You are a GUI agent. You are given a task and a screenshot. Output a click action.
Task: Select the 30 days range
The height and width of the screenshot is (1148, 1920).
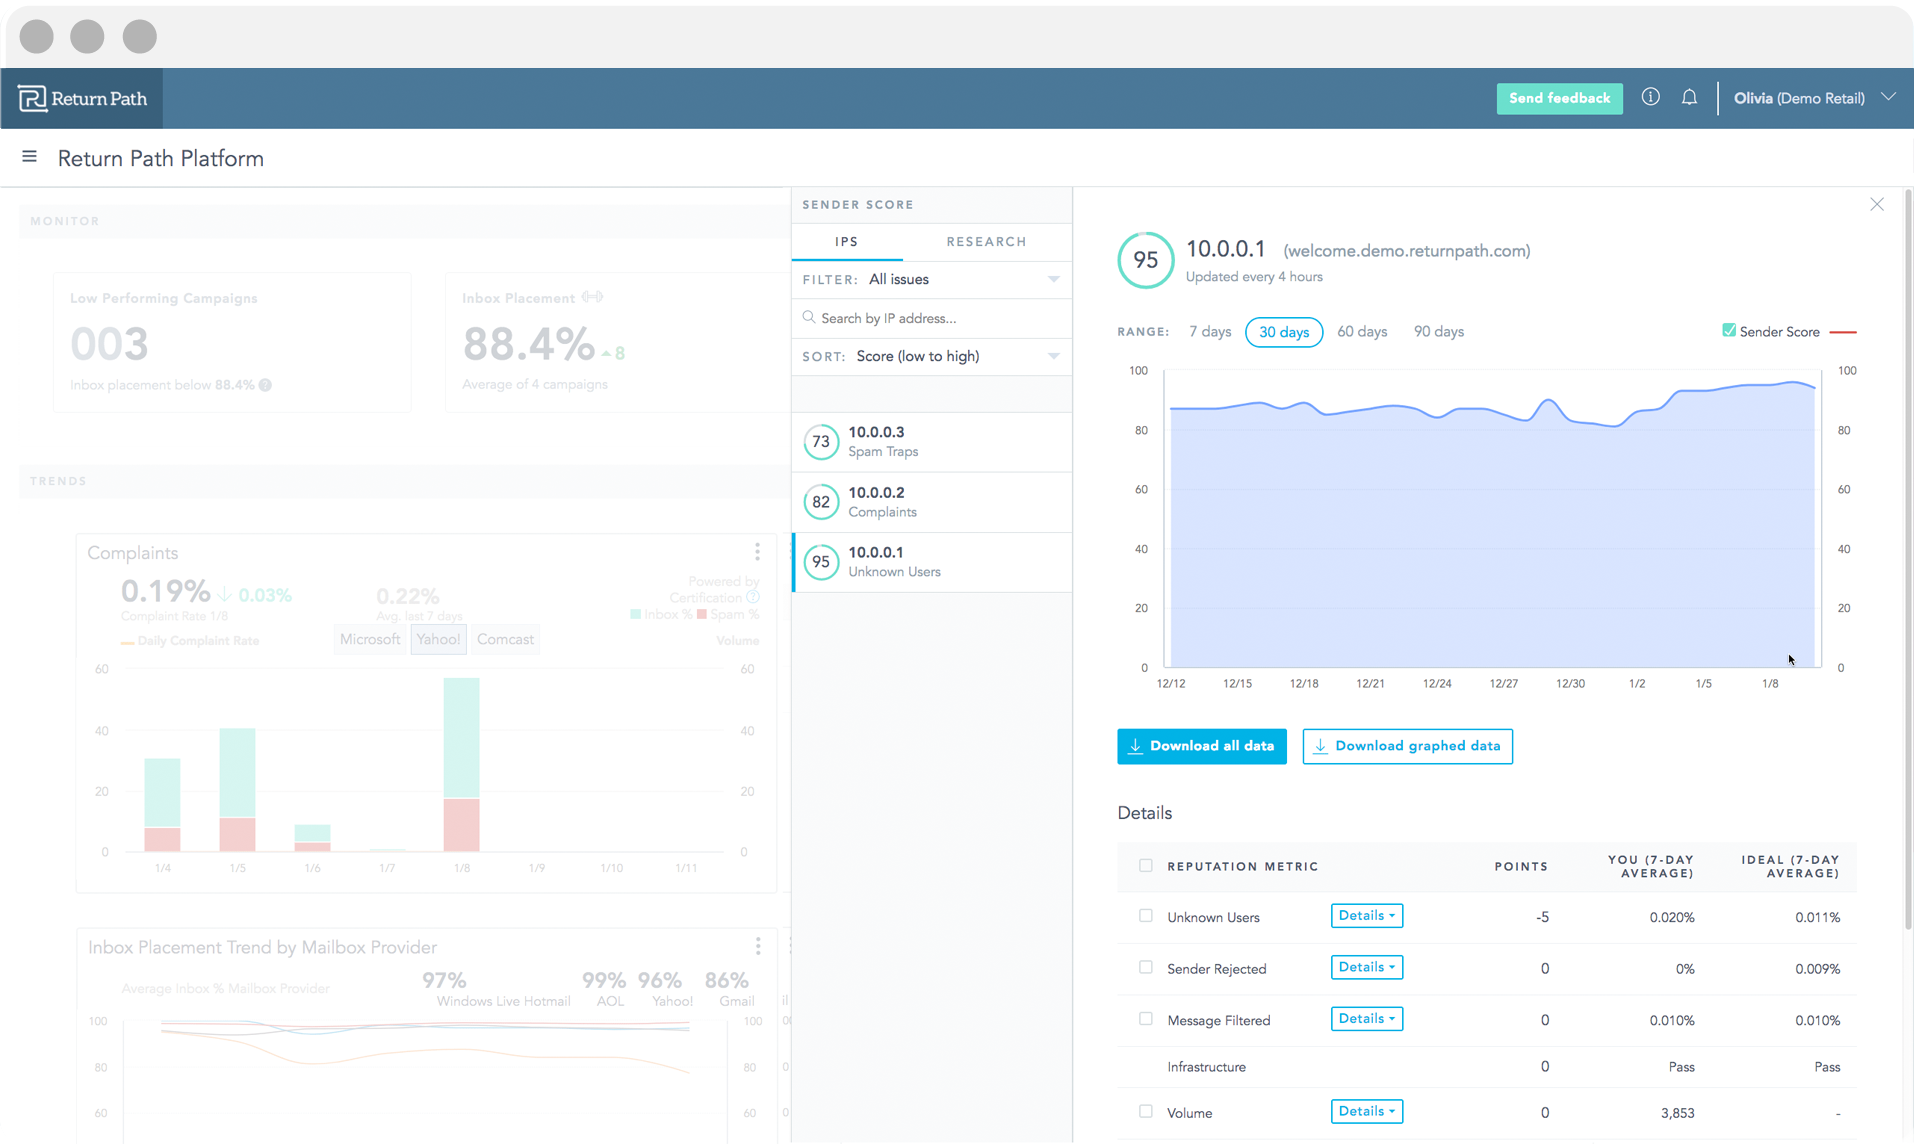[x=1284, y=332]
